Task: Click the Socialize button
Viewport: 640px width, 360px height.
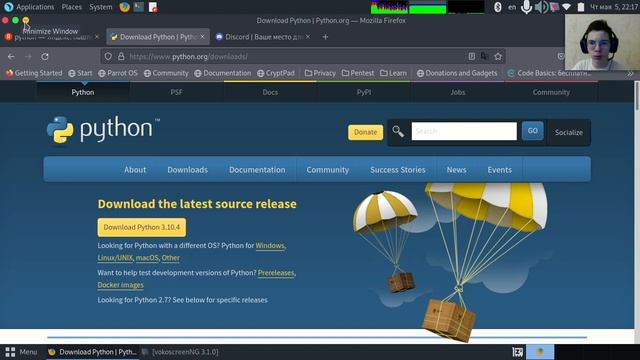Action: click(x=569, y=132)
